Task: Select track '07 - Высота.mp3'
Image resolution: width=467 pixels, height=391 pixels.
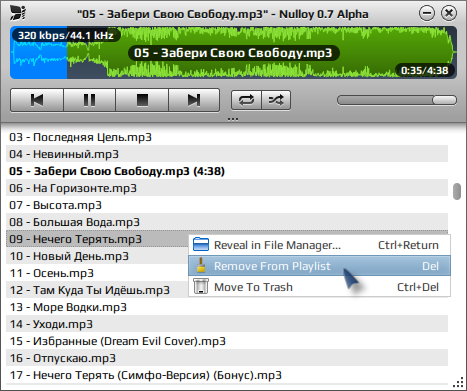Action: coord(227,205)
